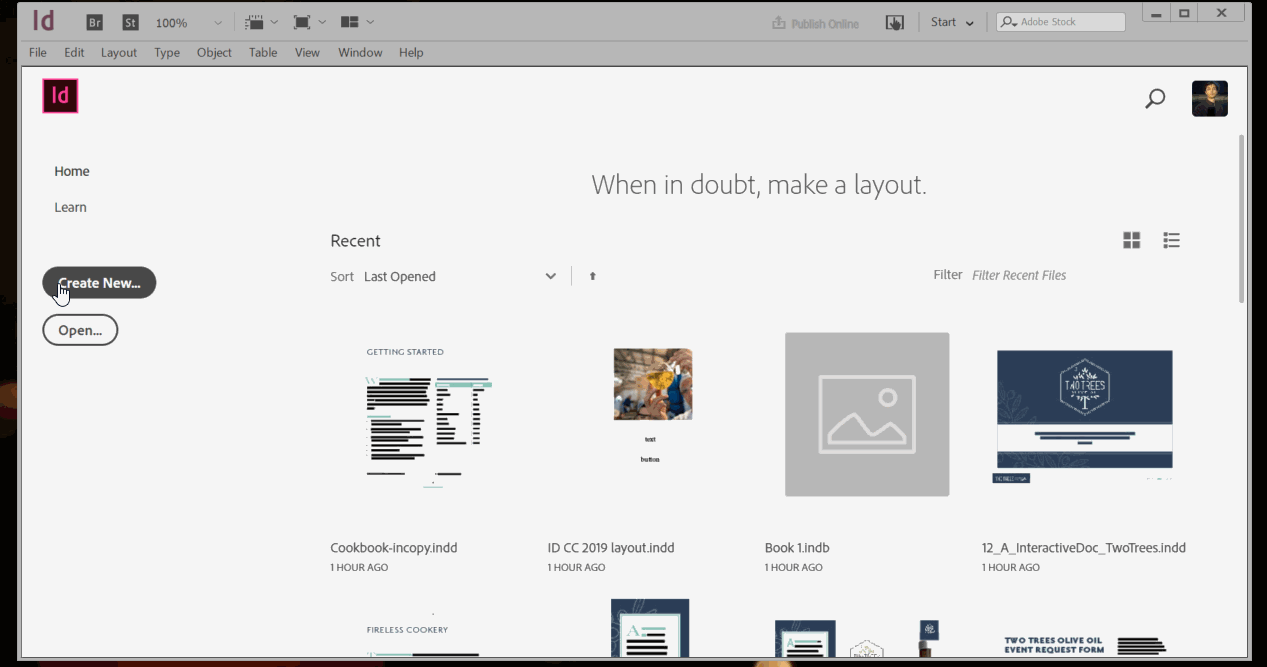Click the Book 1.indb file name
1267x667 pixels.
point(797,548)
